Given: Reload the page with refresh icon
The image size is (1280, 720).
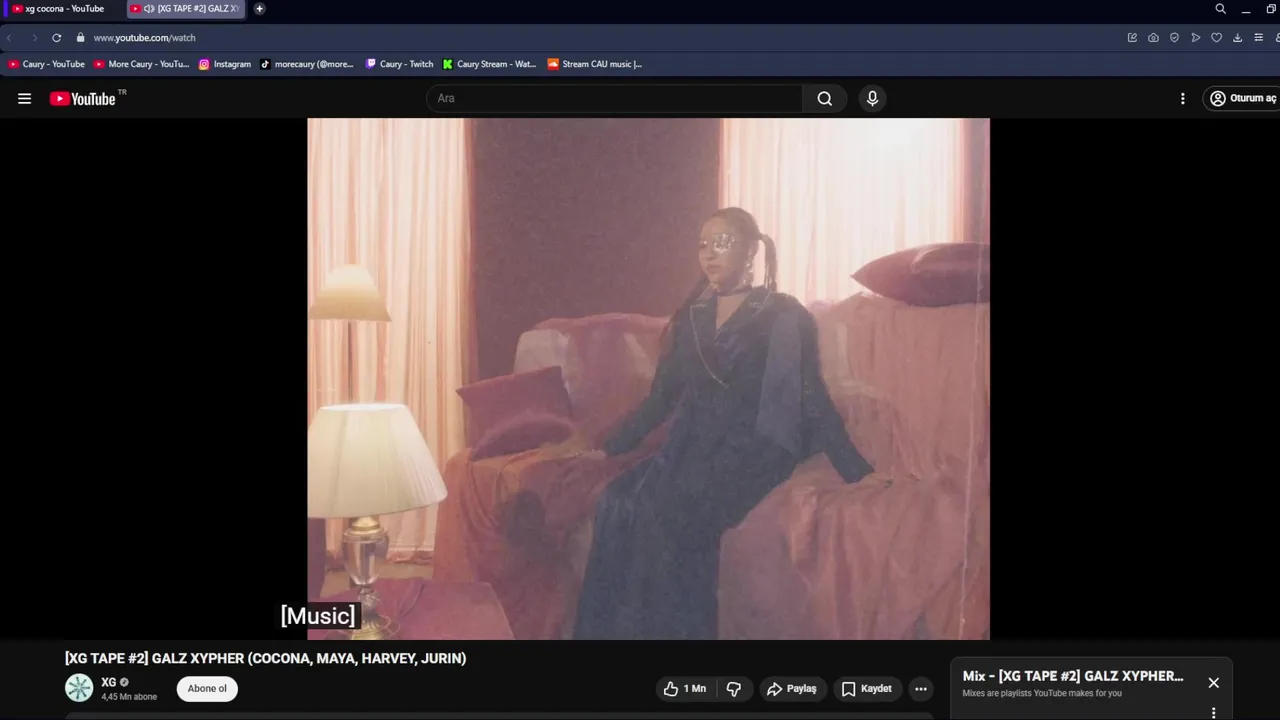Looking at the screenshot, I should [x=56, y=38].
